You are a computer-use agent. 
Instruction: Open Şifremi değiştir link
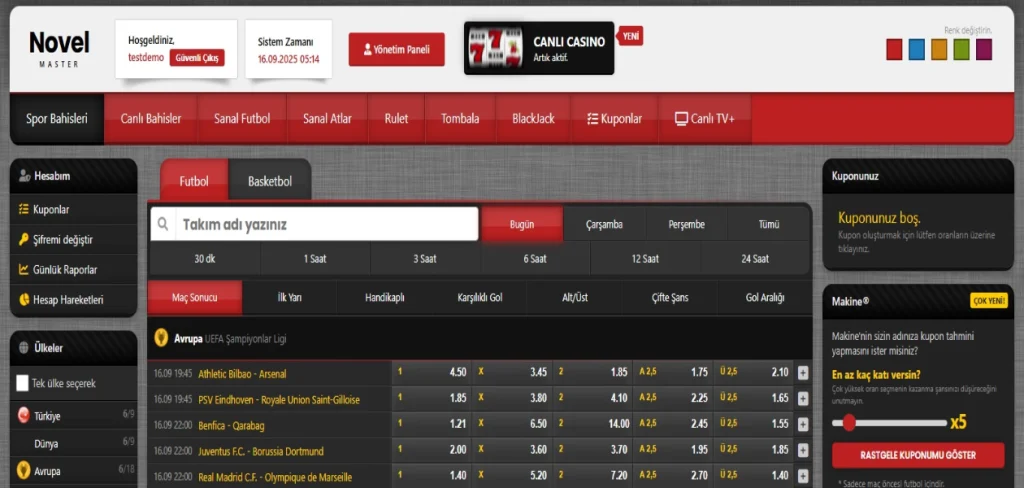(x=63, y=240)
